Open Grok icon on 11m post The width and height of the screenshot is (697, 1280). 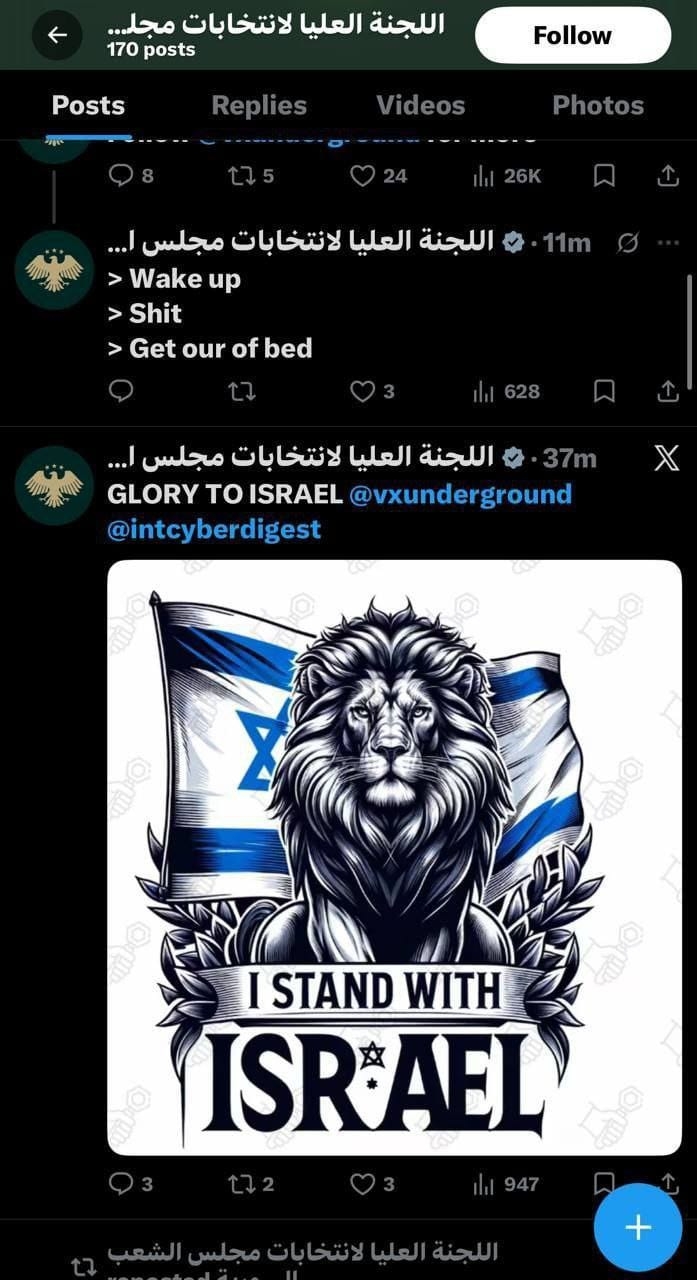coord(628,243)
